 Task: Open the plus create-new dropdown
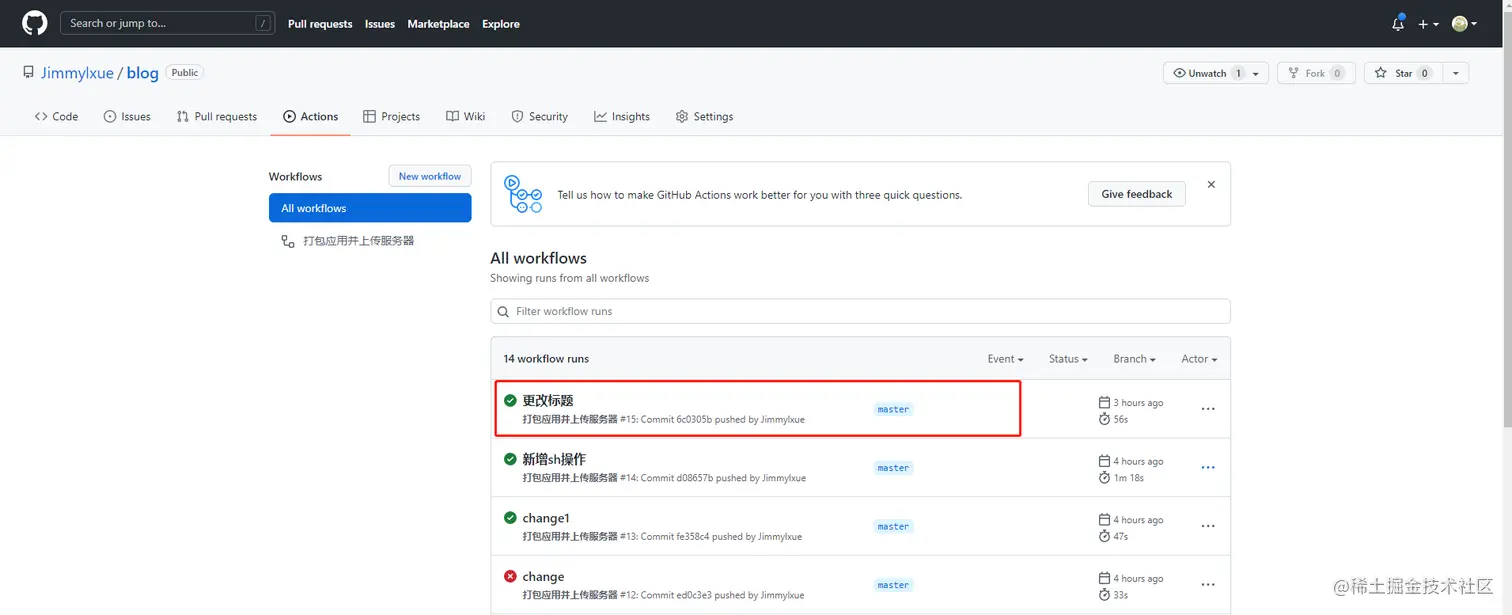1428,24
